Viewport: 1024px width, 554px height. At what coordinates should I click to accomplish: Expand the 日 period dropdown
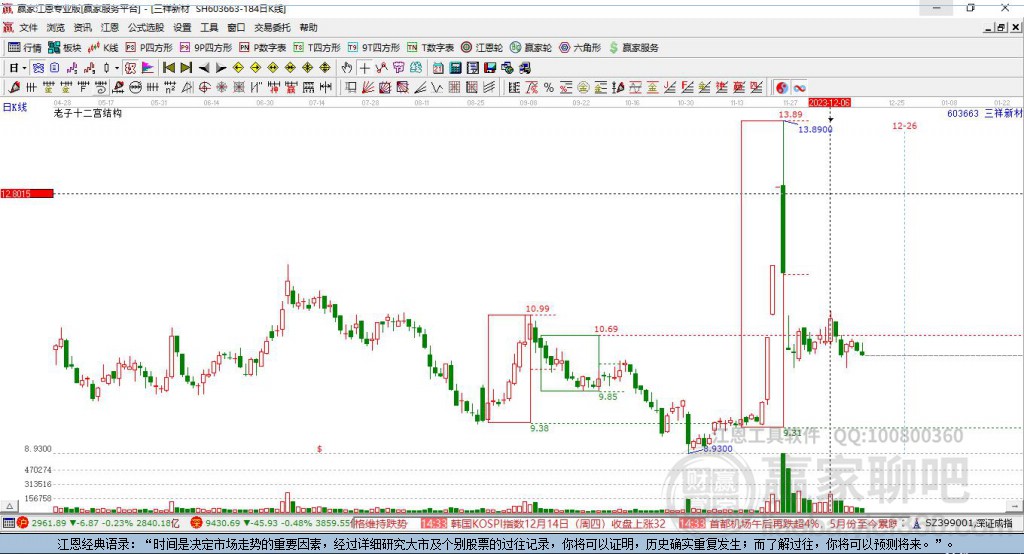[24, 68]
